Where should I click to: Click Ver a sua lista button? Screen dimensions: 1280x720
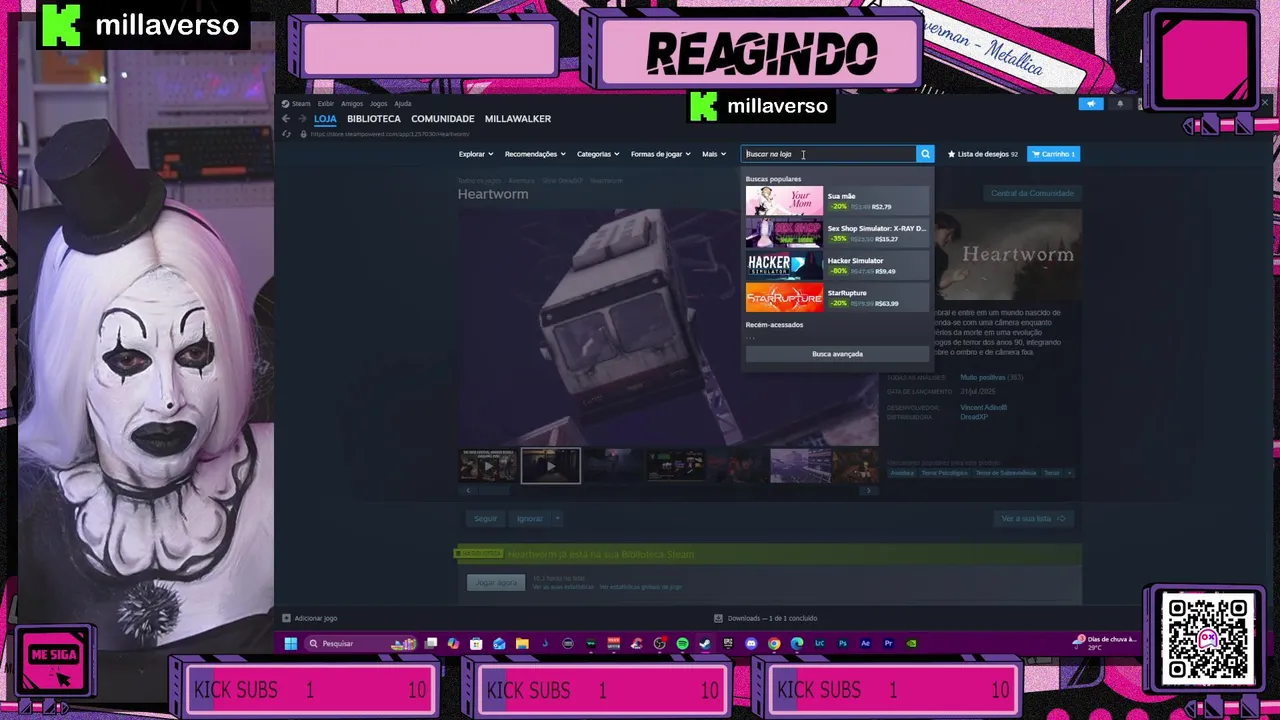click(1033, 518)
